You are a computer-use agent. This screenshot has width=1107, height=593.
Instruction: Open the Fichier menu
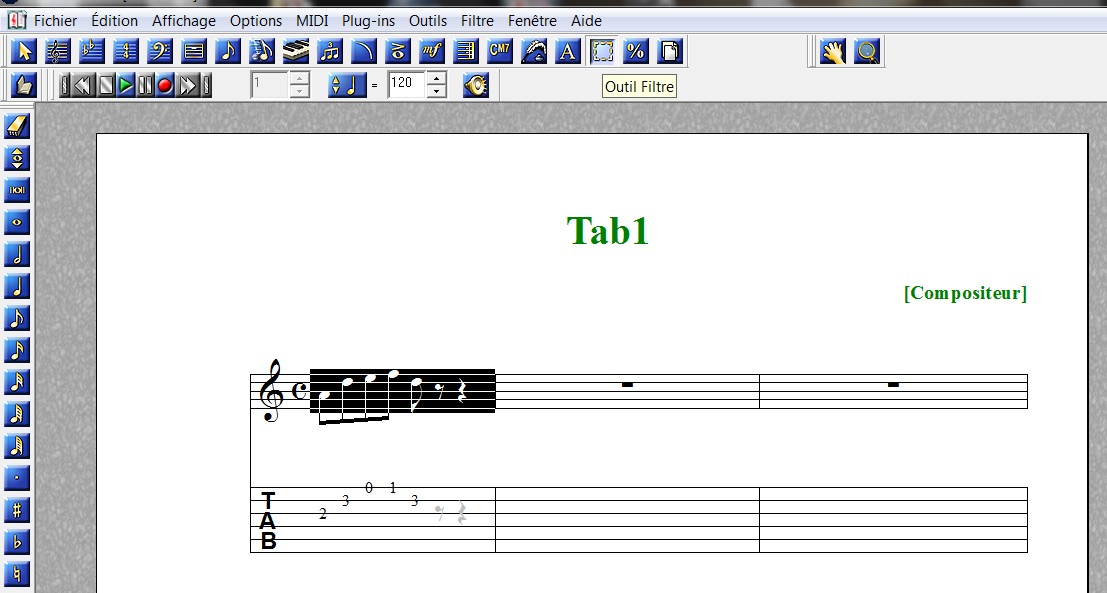[x=55, y=20]
